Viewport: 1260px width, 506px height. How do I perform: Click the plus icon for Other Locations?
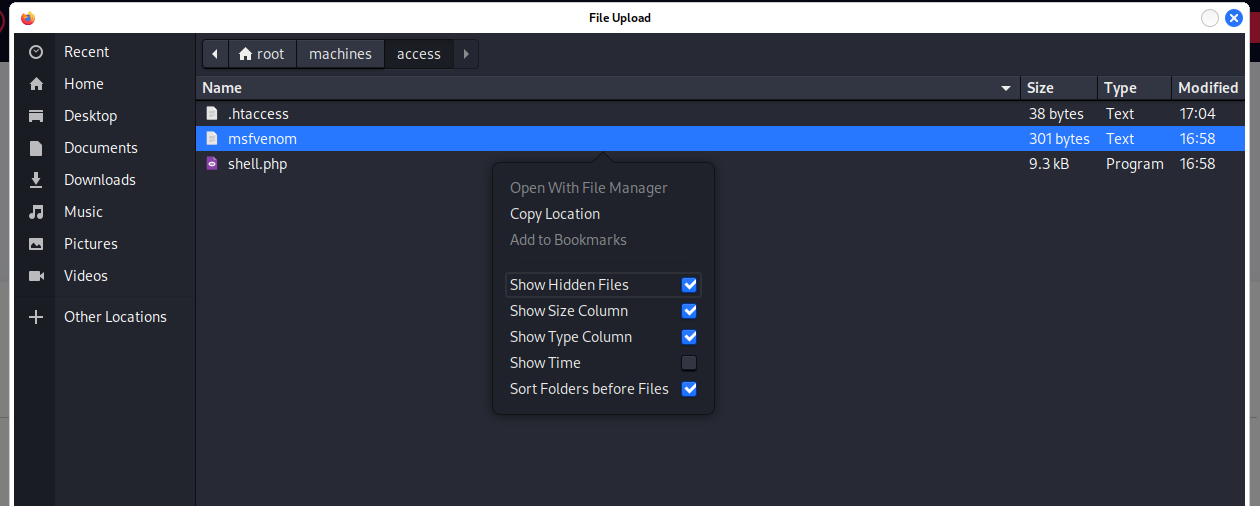(36, 317)
